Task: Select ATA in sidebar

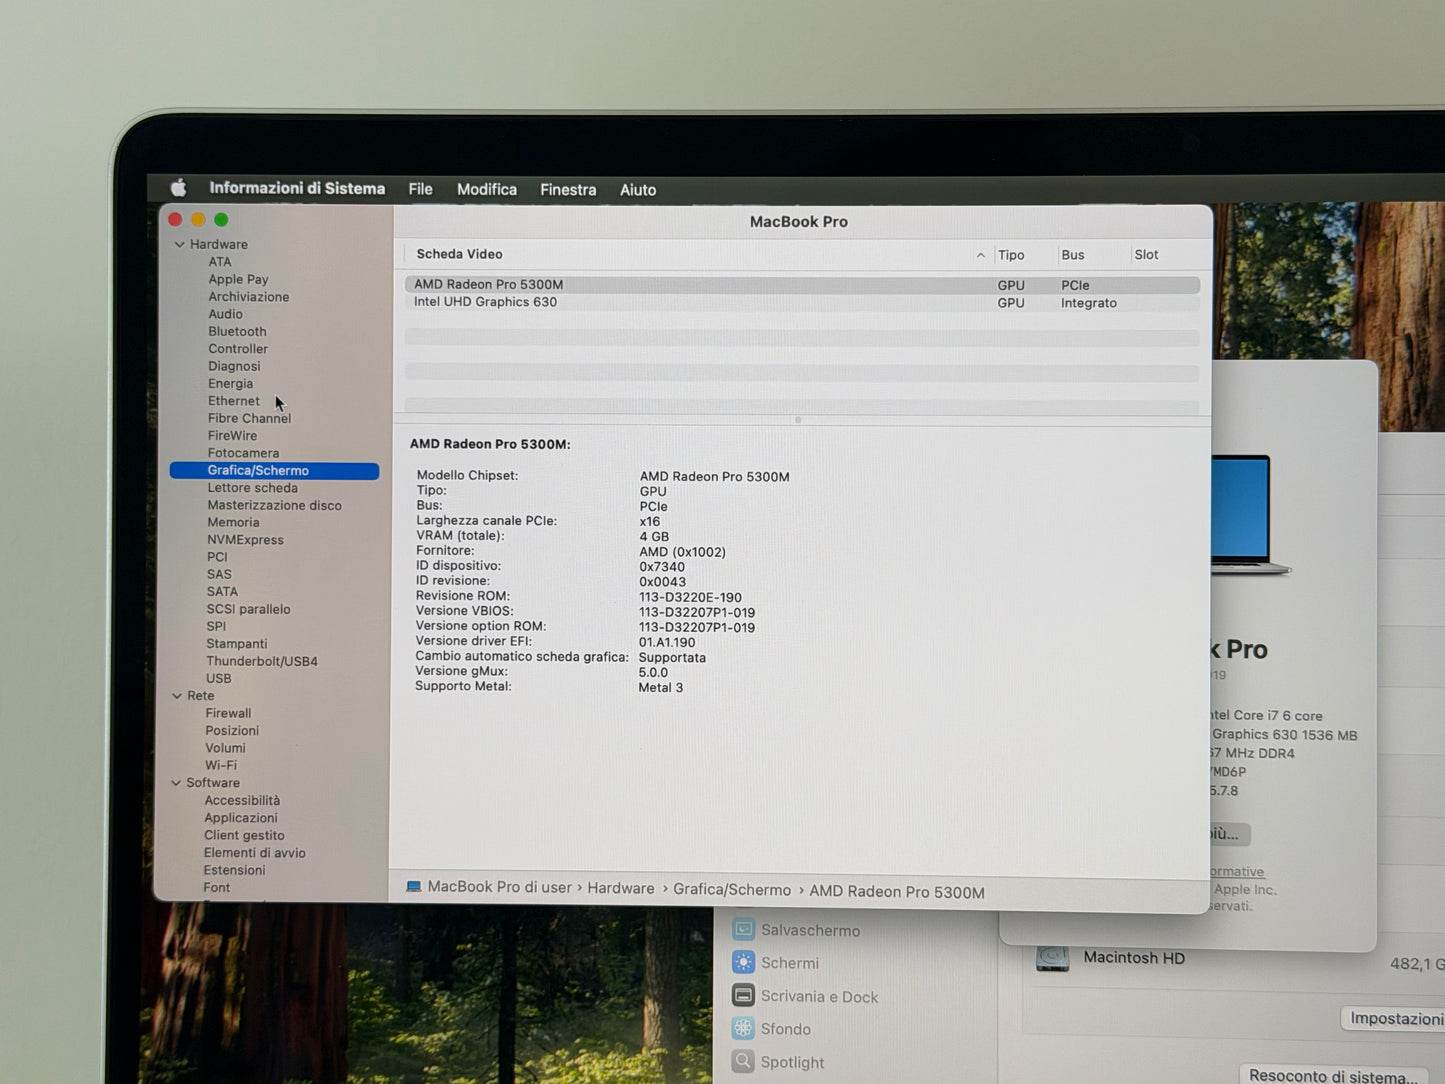Action: tap(220, 262)
